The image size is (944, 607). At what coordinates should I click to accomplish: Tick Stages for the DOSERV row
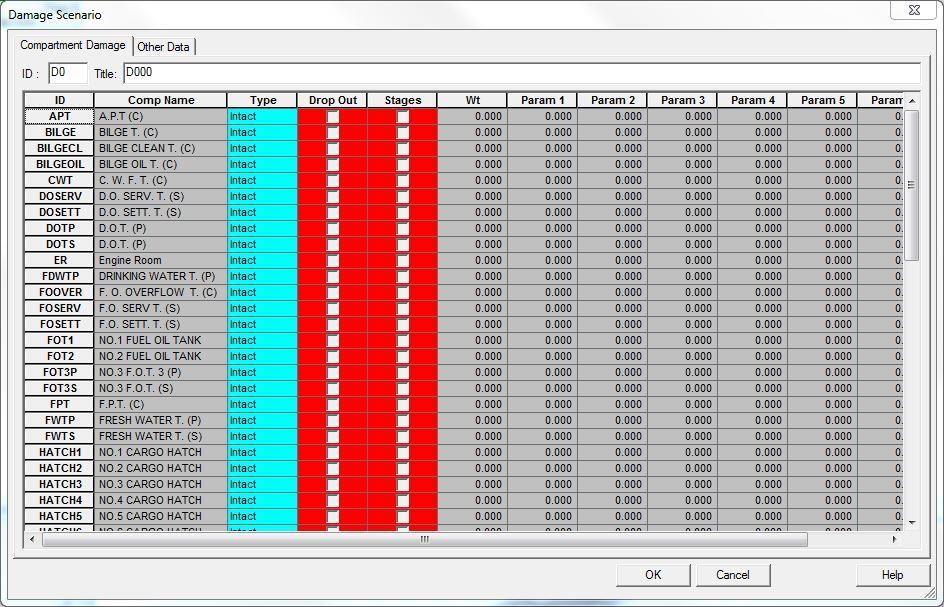(x=403, y=196)
